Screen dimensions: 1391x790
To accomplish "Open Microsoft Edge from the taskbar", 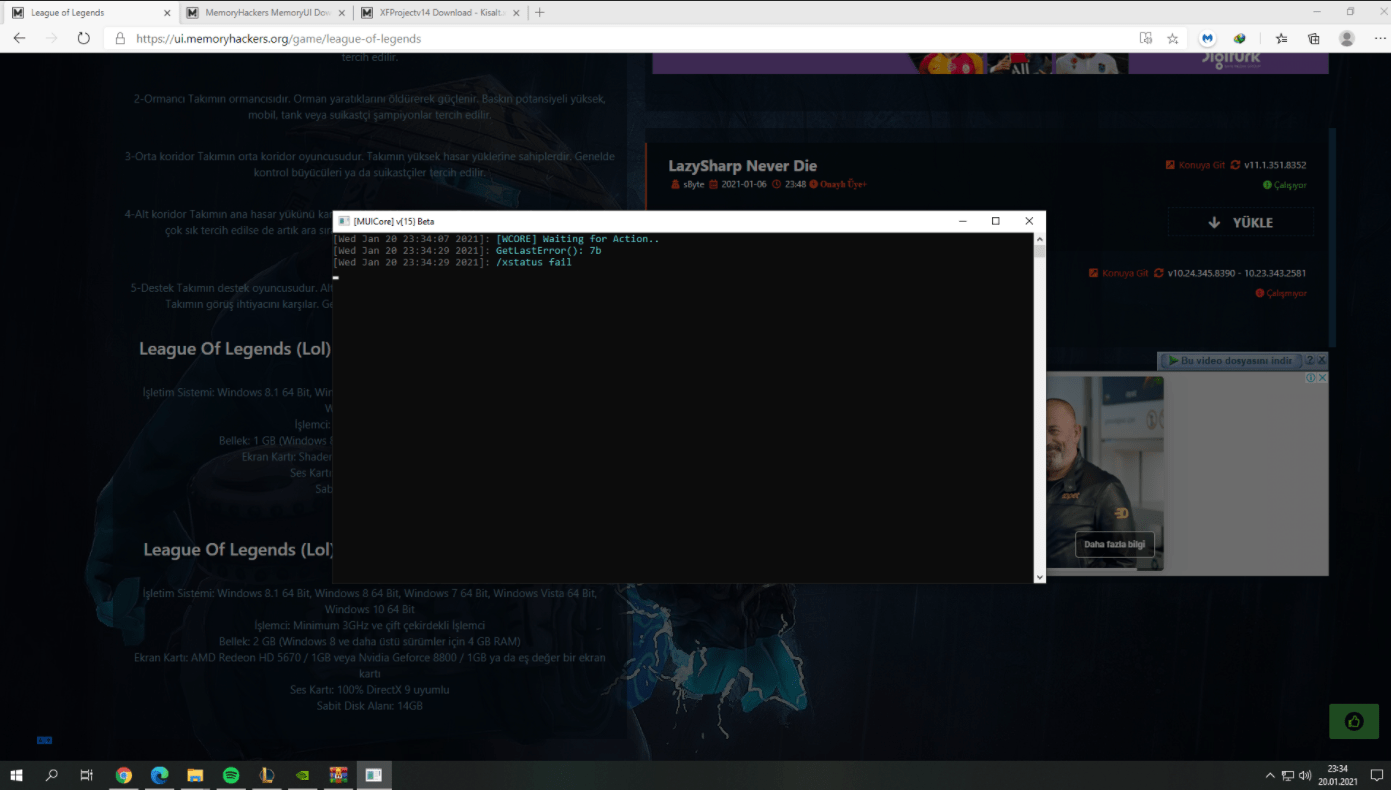I will (x=159, y=775).
